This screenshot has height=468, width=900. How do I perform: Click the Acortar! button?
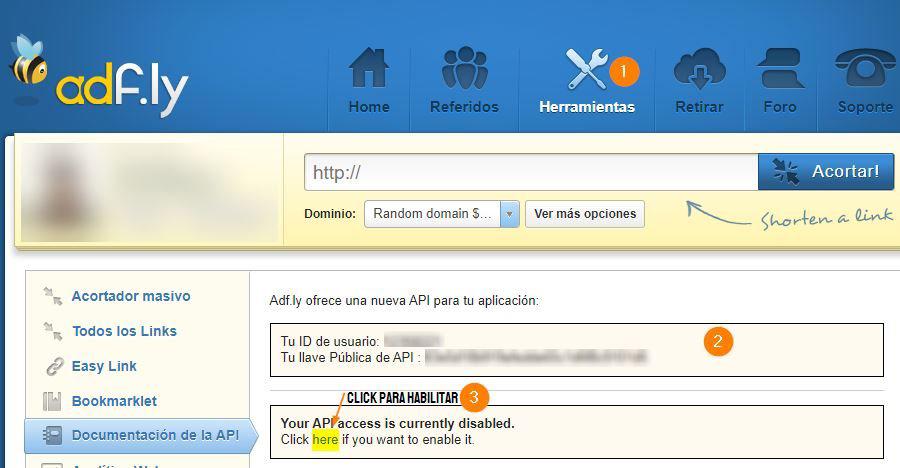(826, 171)
